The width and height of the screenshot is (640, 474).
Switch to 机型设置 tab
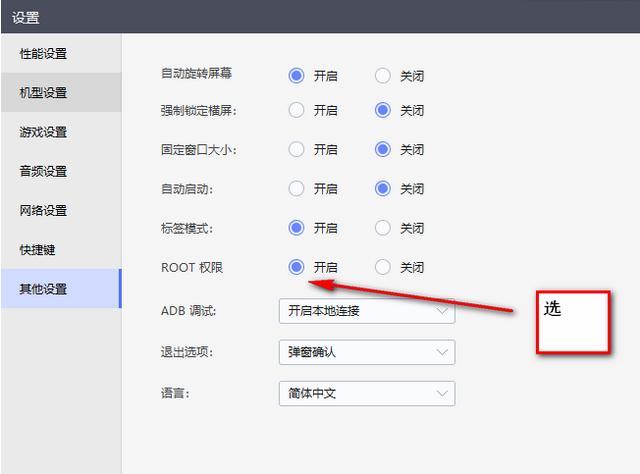tap(44, 93)
